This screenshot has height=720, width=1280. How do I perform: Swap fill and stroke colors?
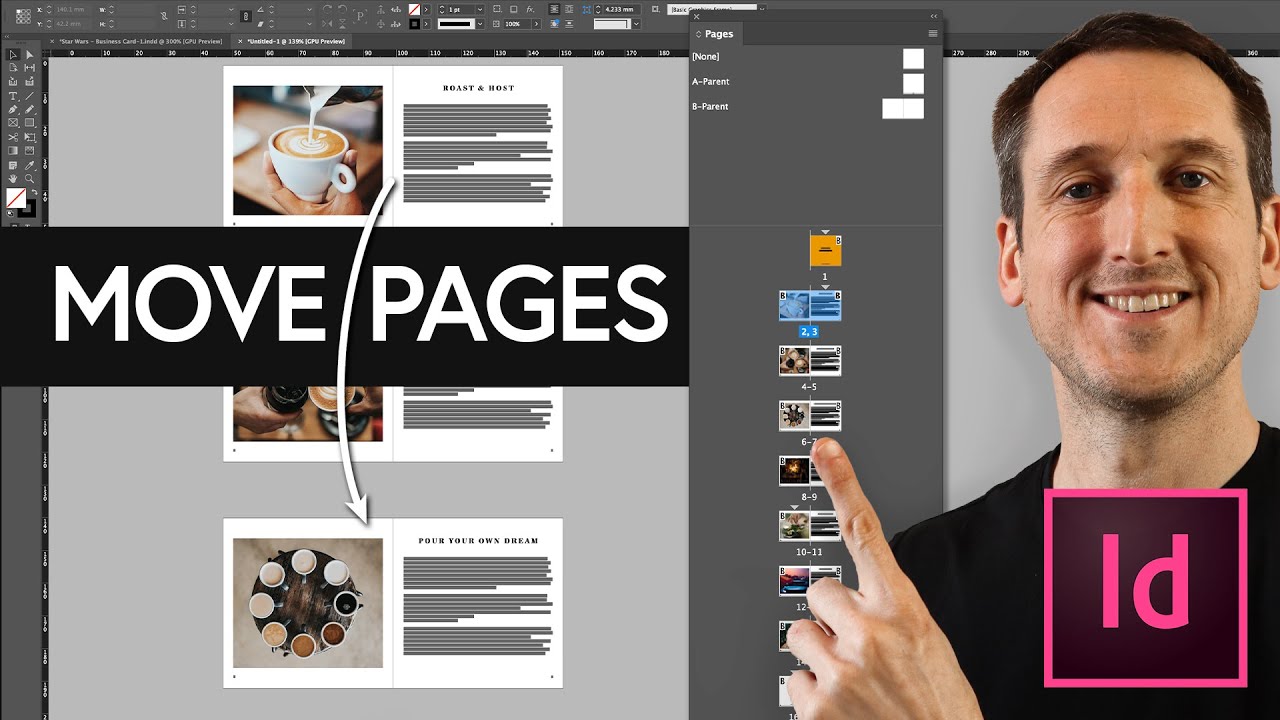(x=34, y=192)
